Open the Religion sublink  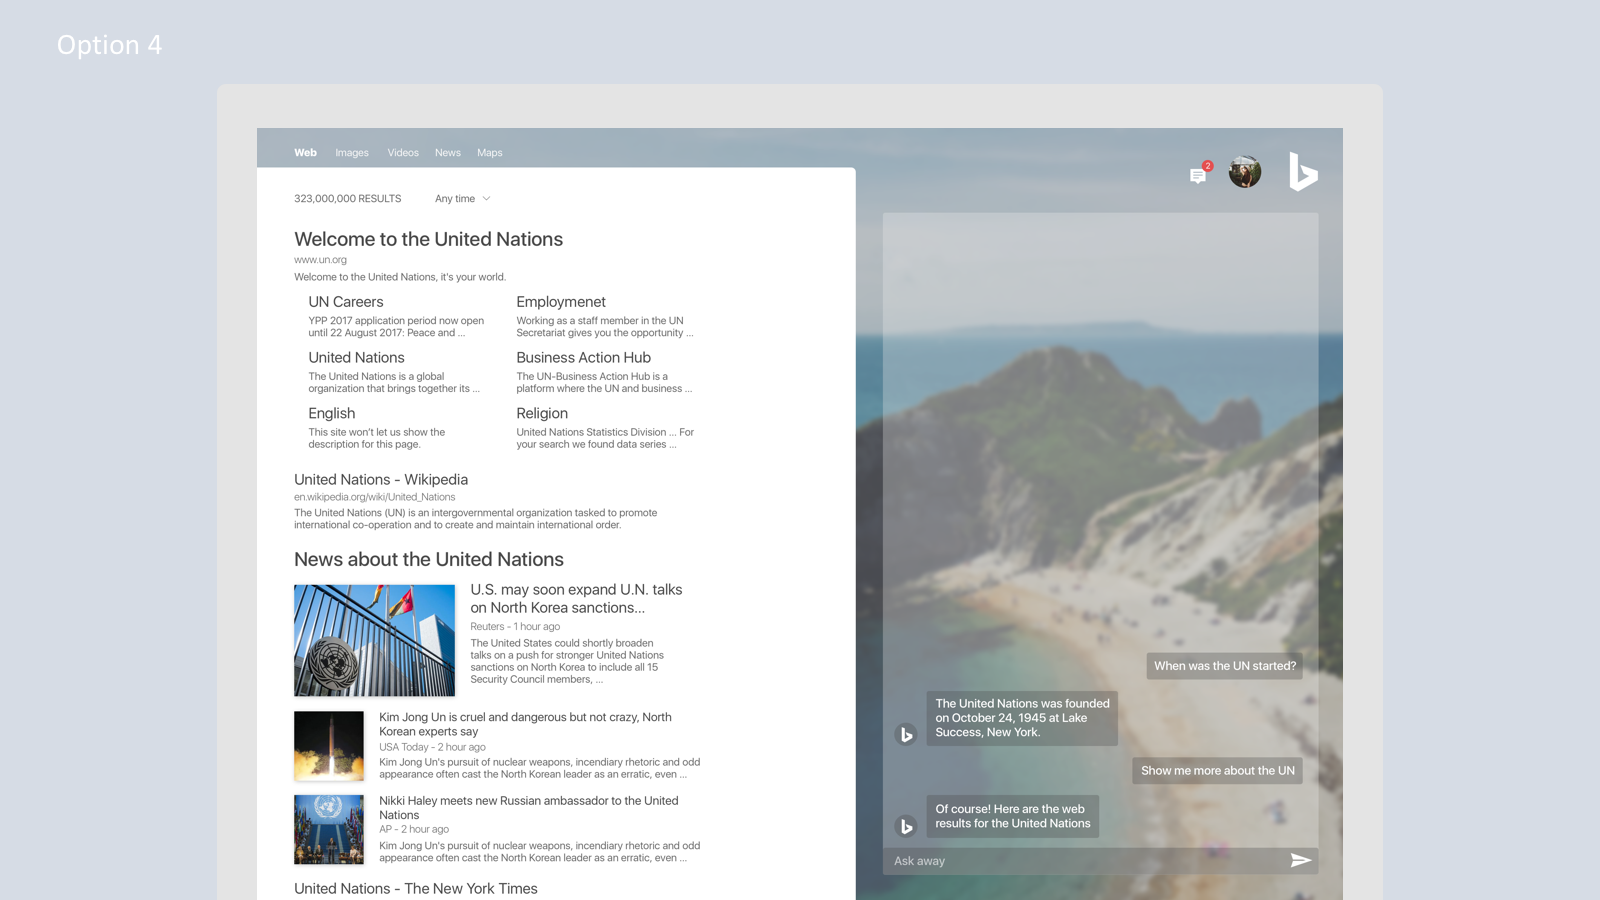542,414
